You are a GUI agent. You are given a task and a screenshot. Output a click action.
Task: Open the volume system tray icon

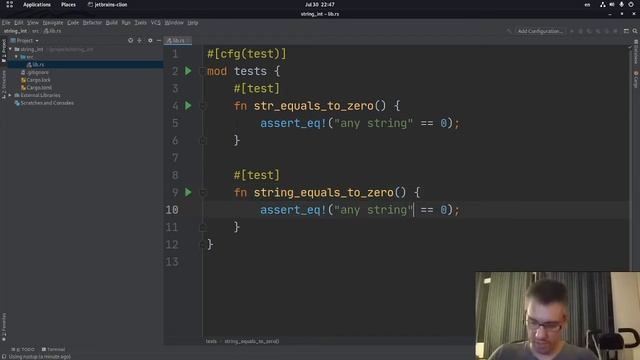pyautogui.click(x=612, y=4)
